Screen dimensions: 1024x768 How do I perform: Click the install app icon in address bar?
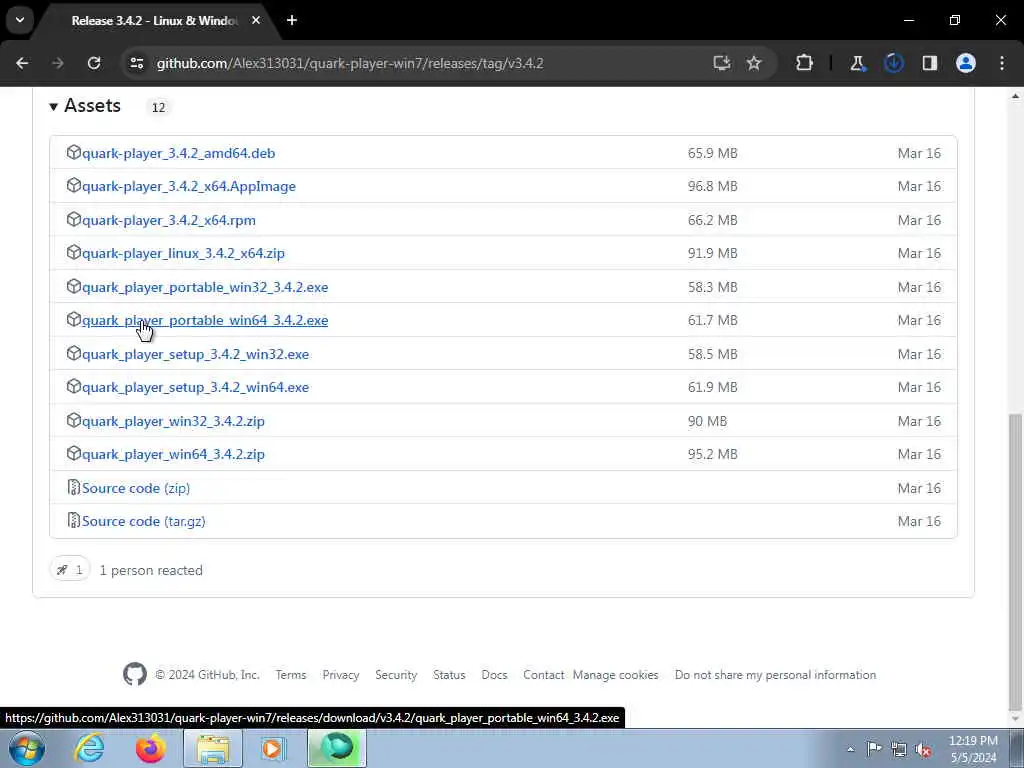click(721, 63)
